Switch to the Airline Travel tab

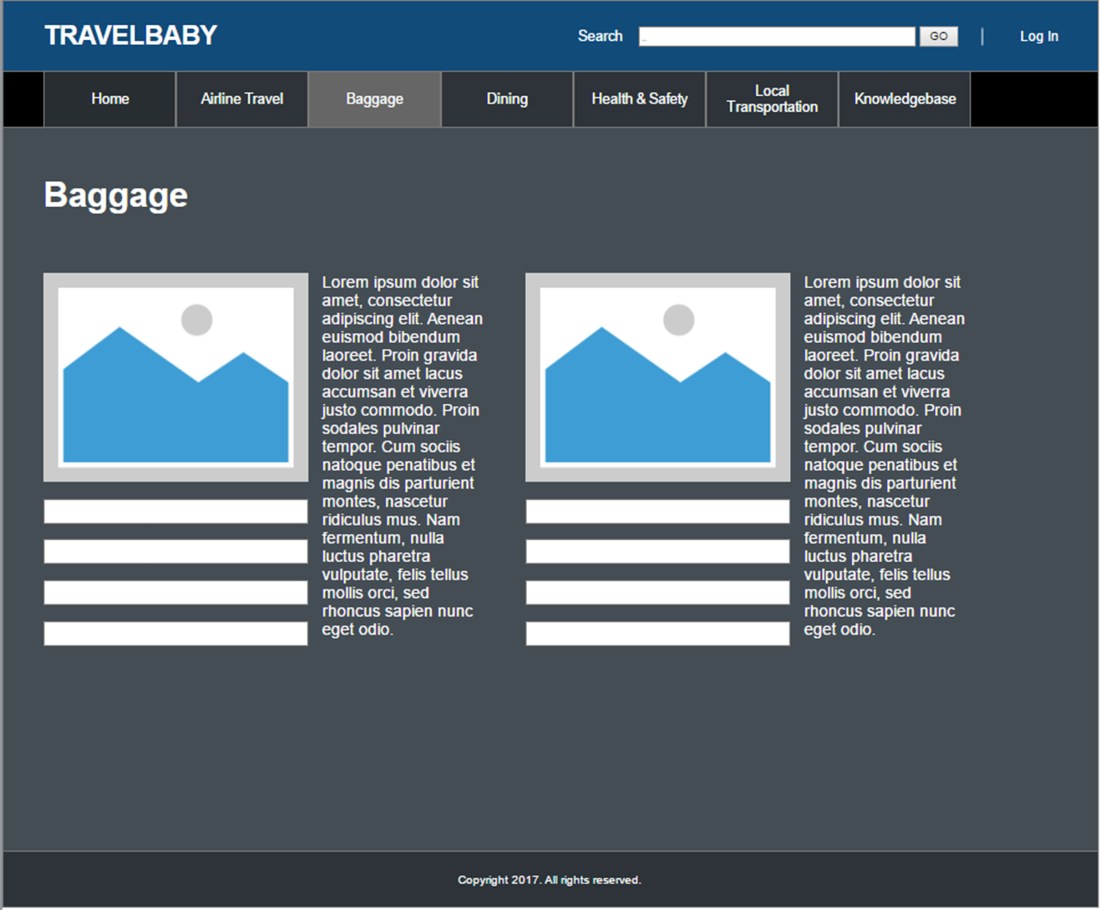coord(242,98)
